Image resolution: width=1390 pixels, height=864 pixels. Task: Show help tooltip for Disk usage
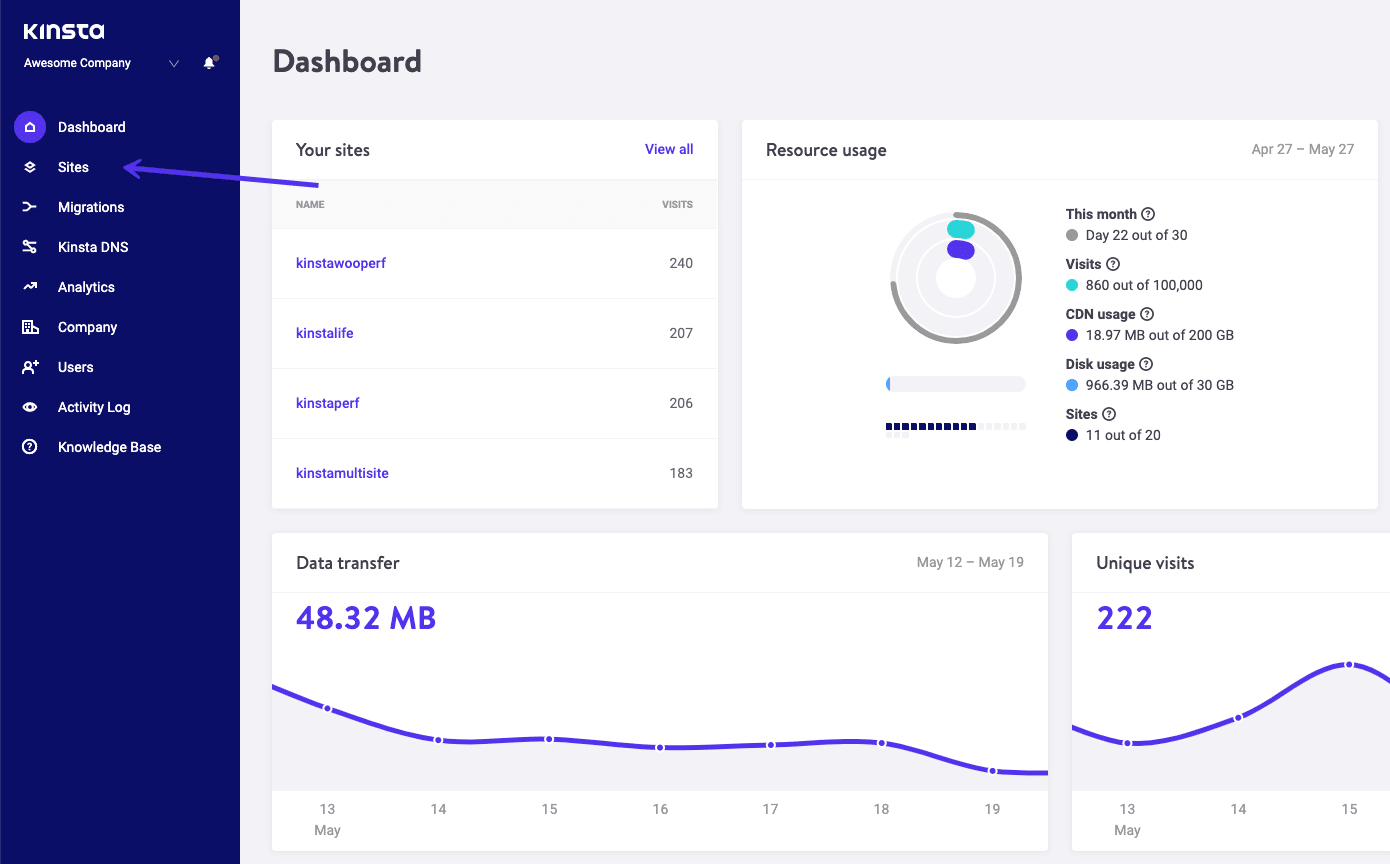pos(1146,364)
